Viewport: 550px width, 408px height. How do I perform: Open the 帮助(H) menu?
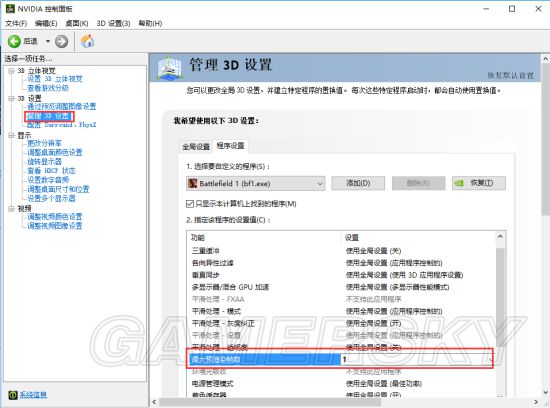click(150, 24)
